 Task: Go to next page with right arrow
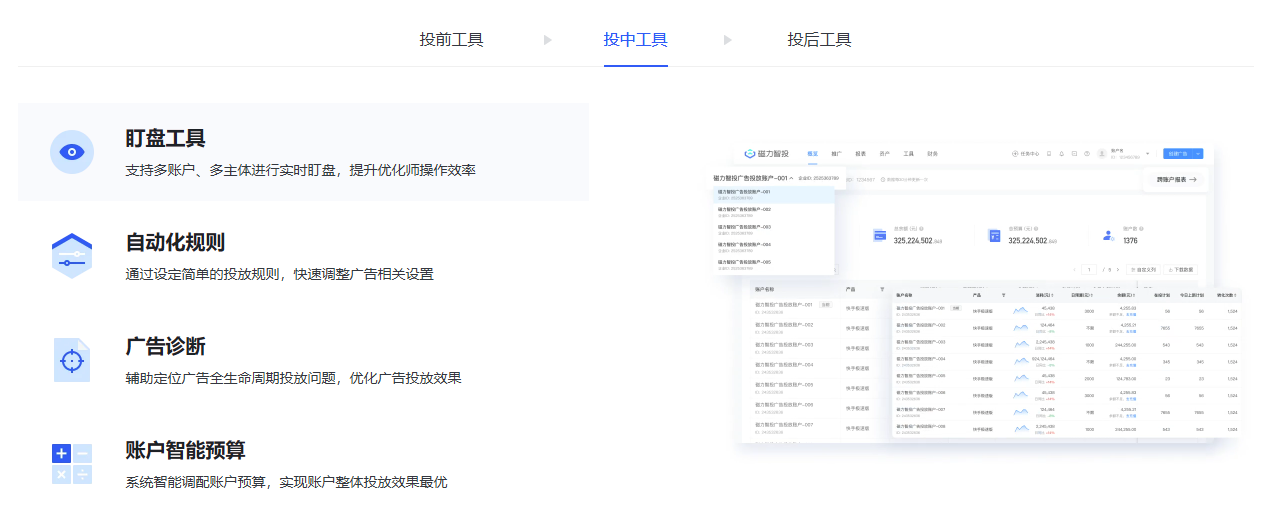(1118, 270)
